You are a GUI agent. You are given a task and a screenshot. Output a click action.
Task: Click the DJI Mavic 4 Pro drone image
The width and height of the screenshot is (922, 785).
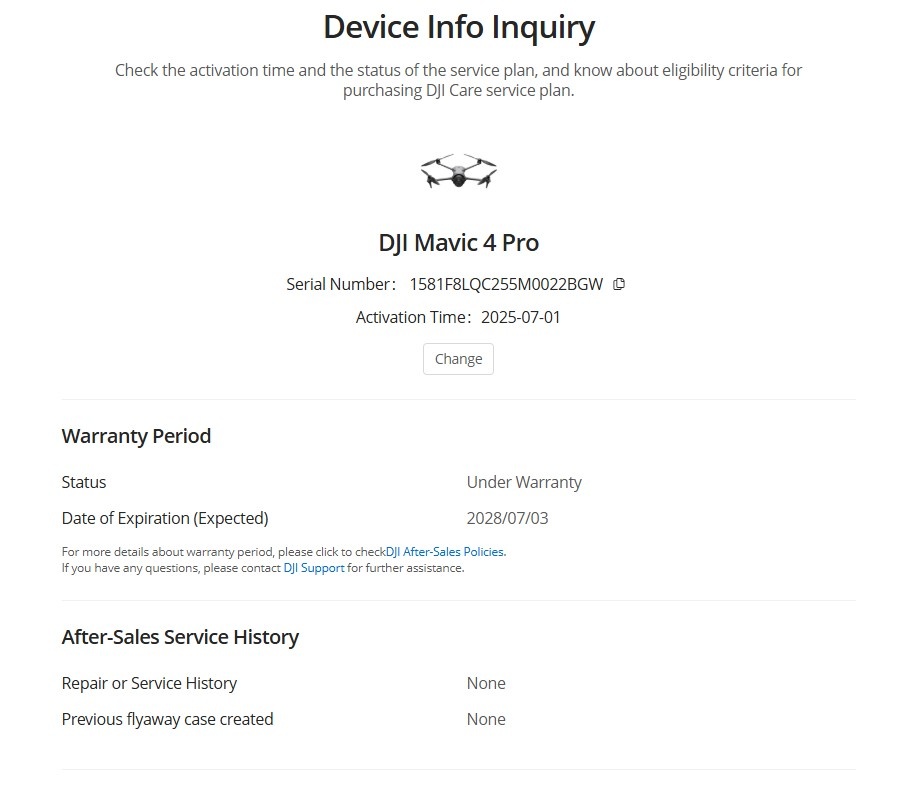458,170
